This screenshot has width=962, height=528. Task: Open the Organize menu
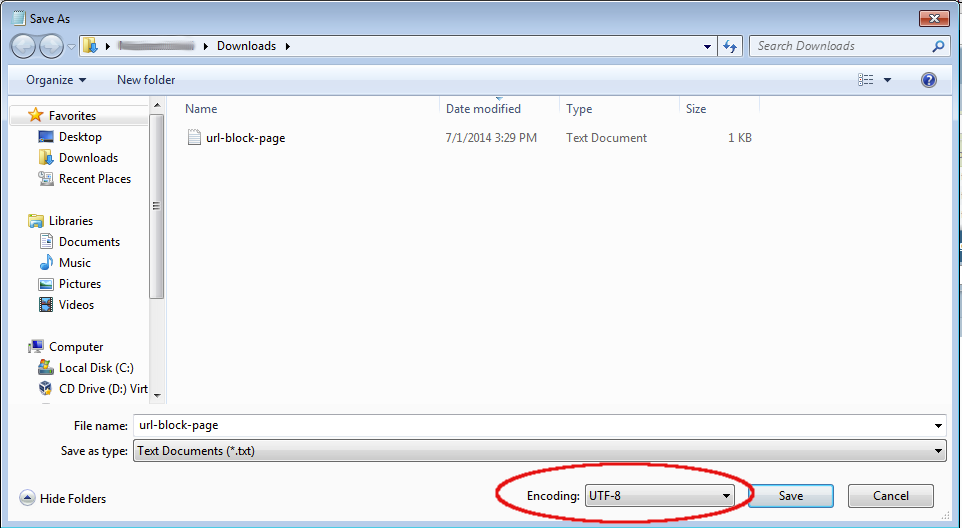point(56,80)
